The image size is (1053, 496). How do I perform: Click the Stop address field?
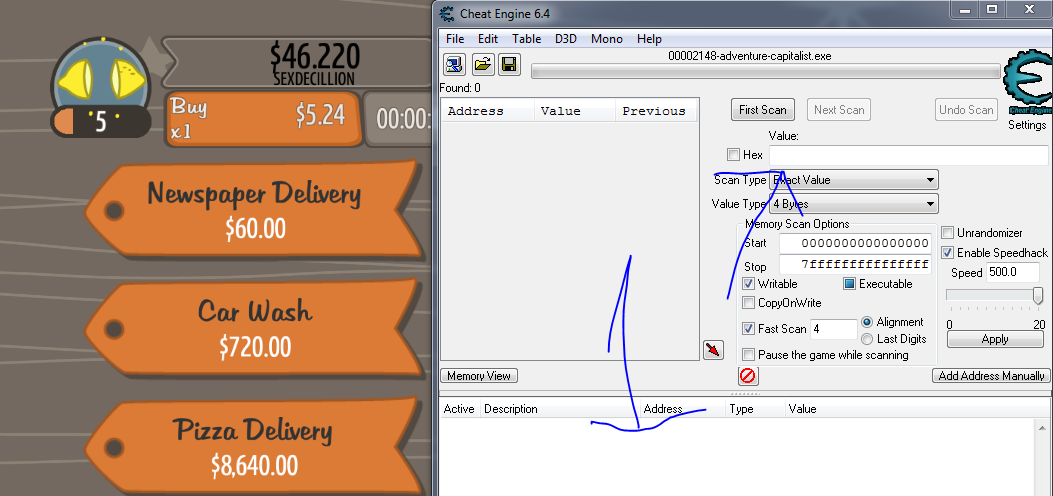click(x=856, y=264)
